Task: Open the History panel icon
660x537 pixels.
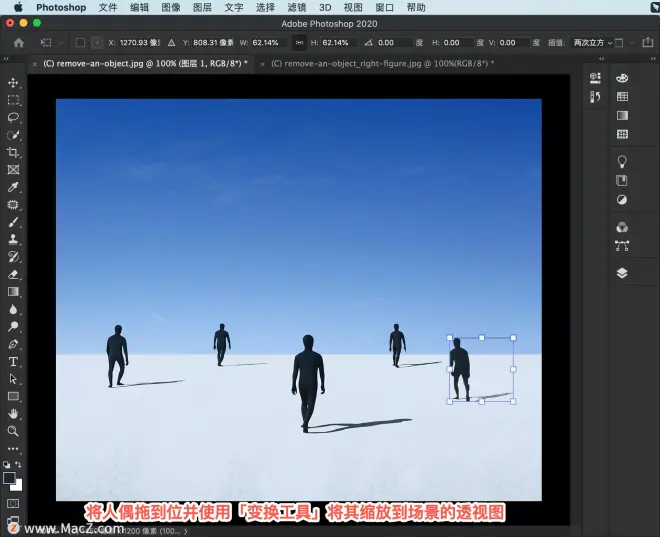Action: coord(595,97)
